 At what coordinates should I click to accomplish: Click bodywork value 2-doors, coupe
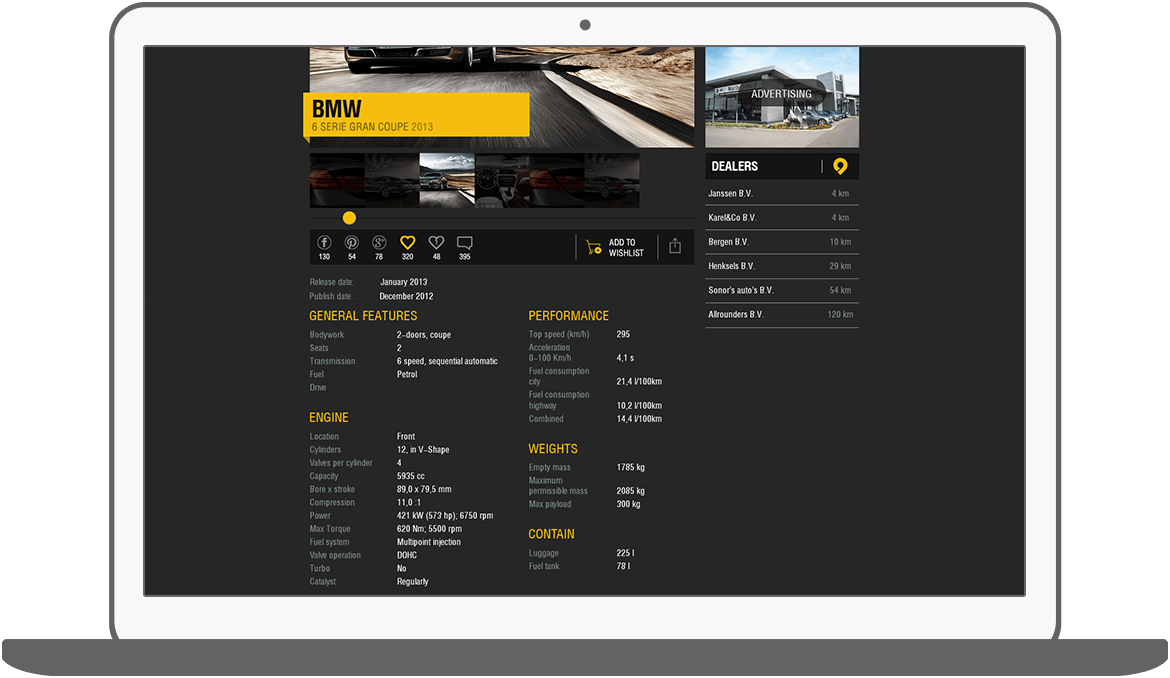click(424, 335)
